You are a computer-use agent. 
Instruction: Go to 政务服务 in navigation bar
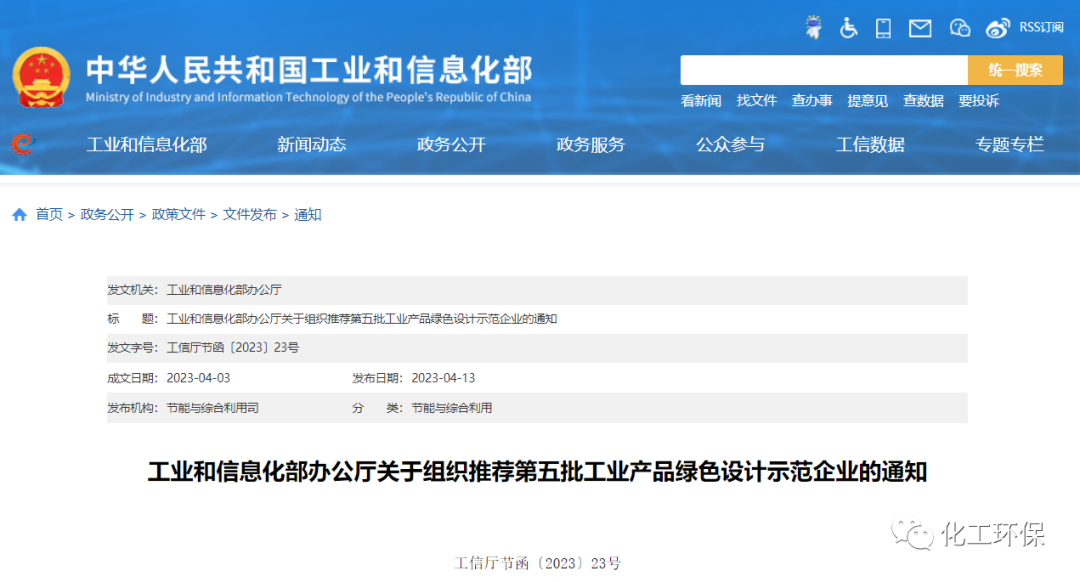coord(590,145)
